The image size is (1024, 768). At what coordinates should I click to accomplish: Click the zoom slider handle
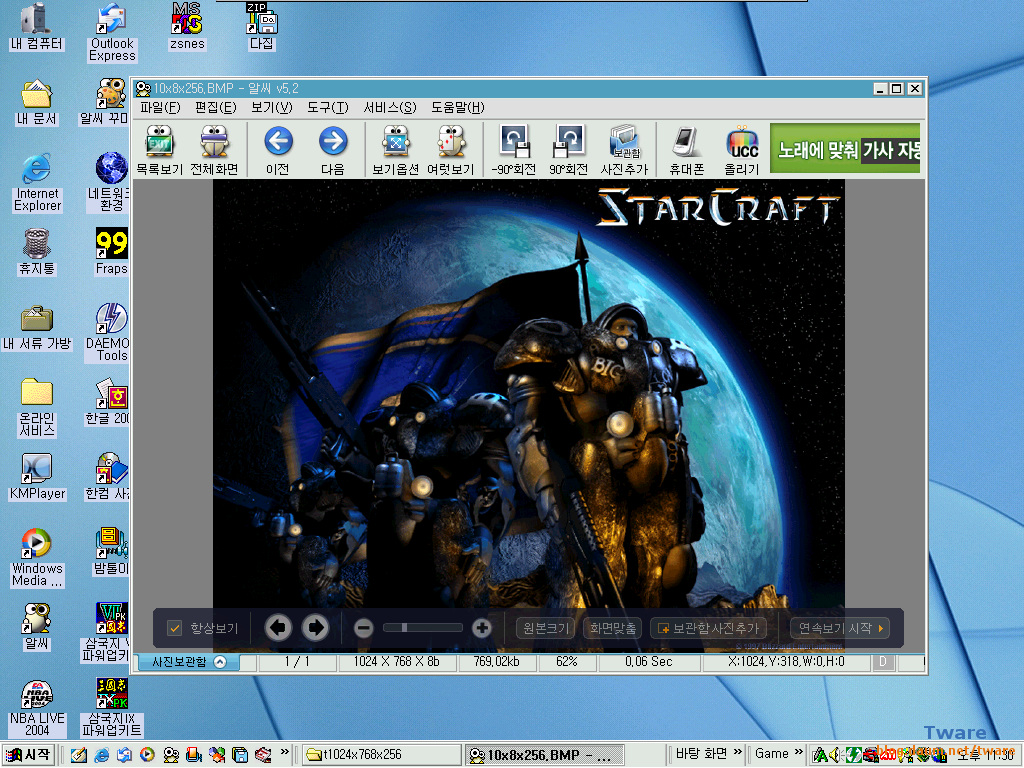point(405,628)
